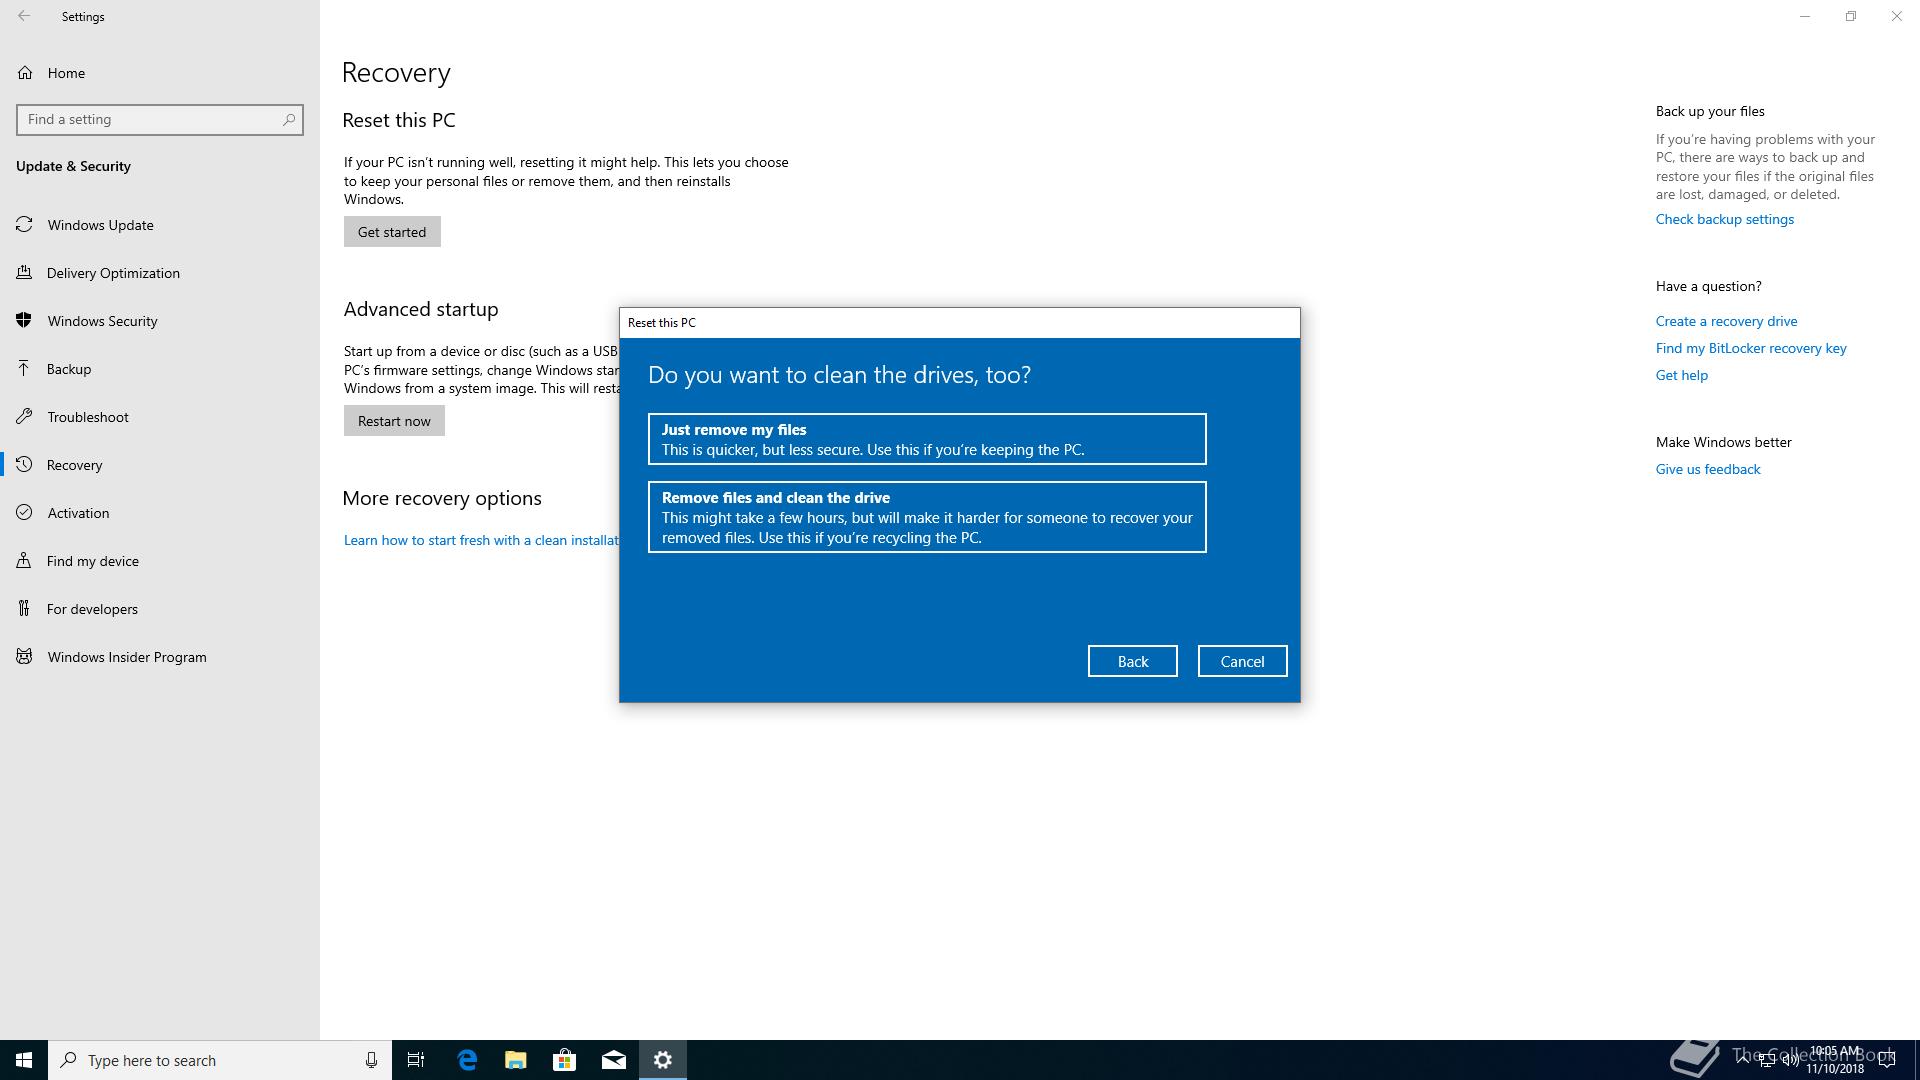Click the Settings gear in the taskbar
The width and height of the screenshot is (1920, 1080).
663,1060
